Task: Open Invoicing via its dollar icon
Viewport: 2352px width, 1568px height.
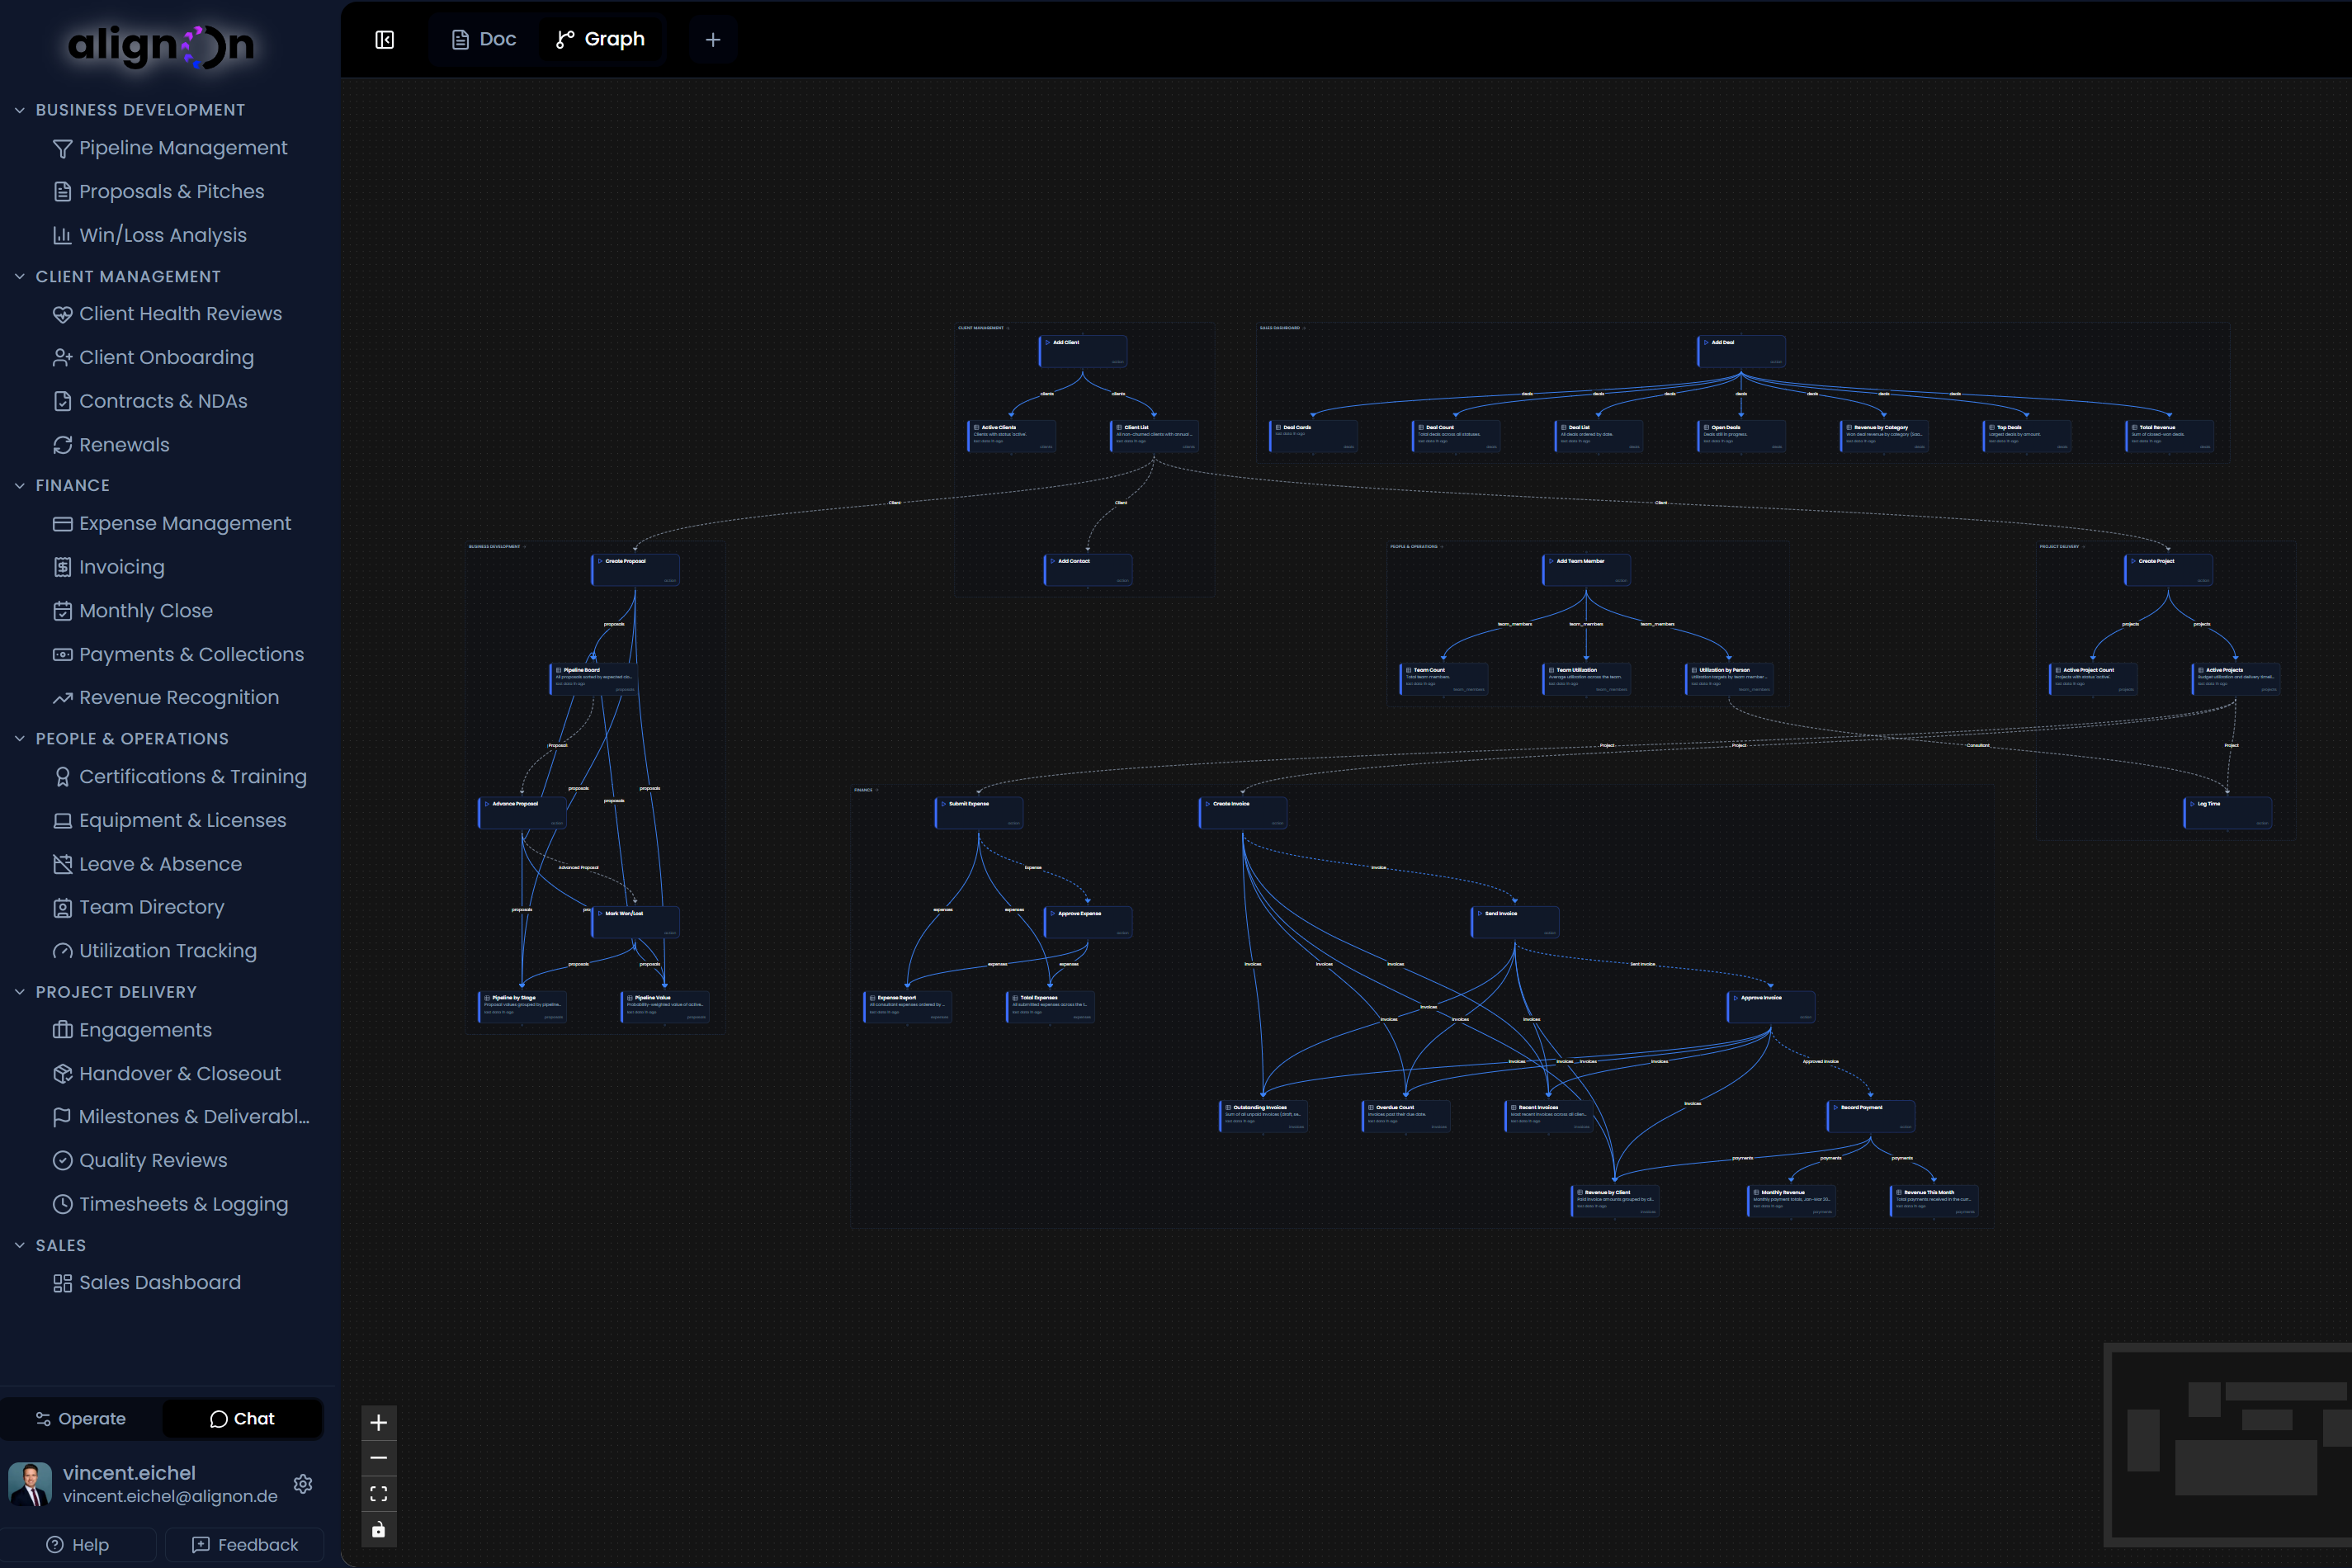Action: (x=62, y=567)
